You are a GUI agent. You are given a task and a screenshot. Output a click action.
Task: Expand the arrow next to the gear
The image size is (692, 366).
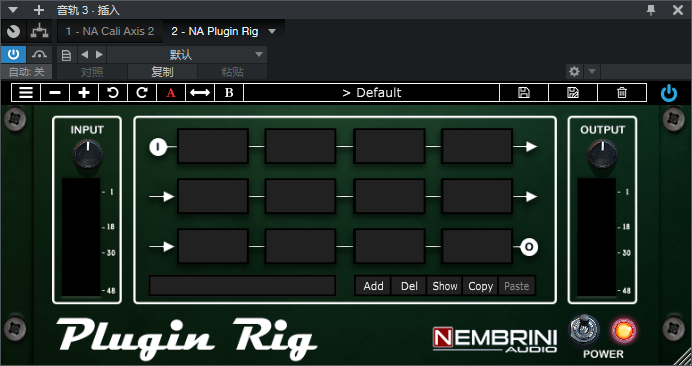592,71
